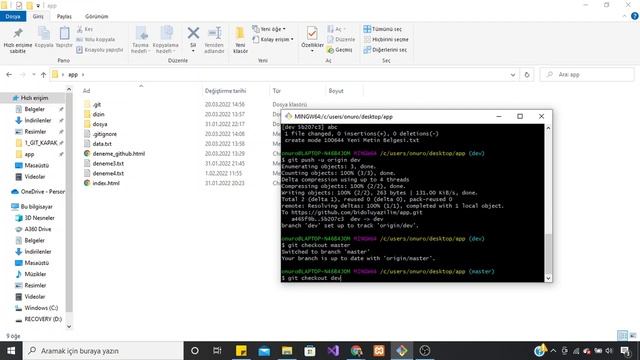Click the terminal scrollbar up arrow

point(548,128)
